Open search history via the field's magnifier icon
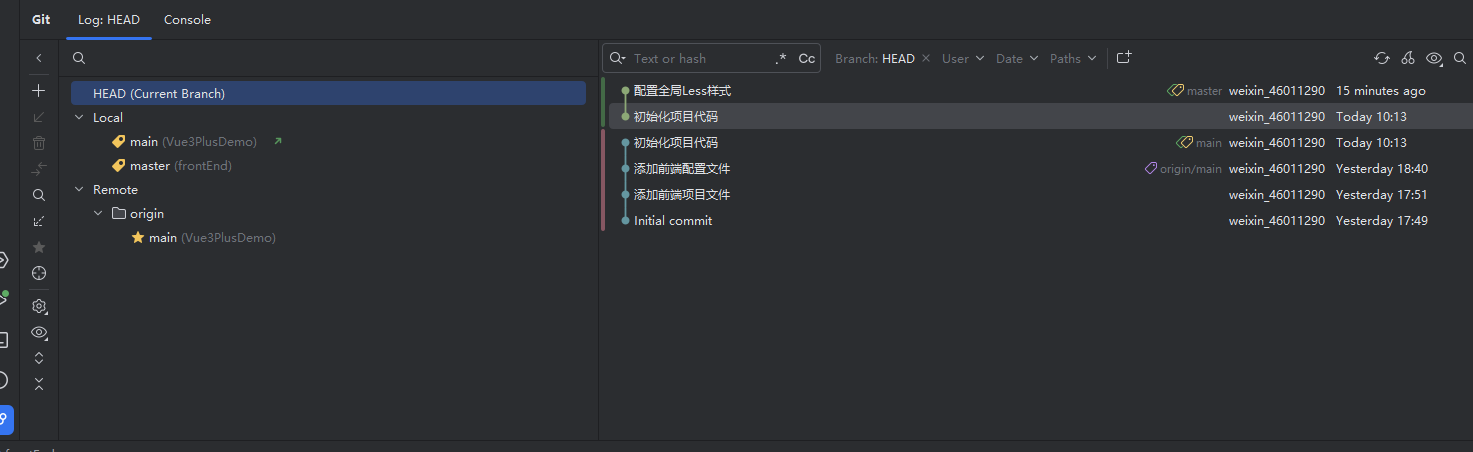This screenshot has width=1473, height=452. (617, 58)
